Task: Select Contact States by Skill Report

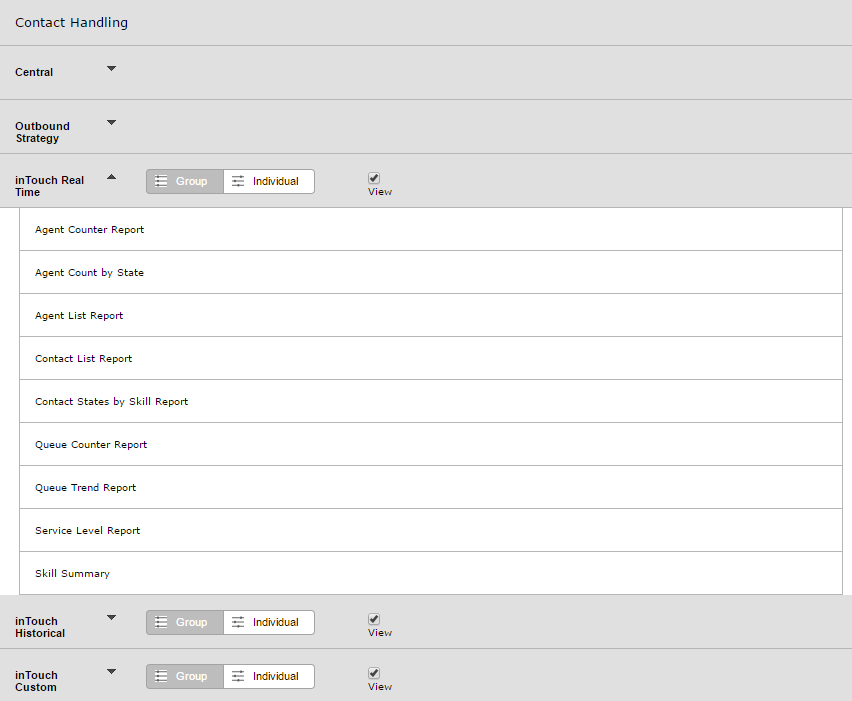Action: pos(431,402)
